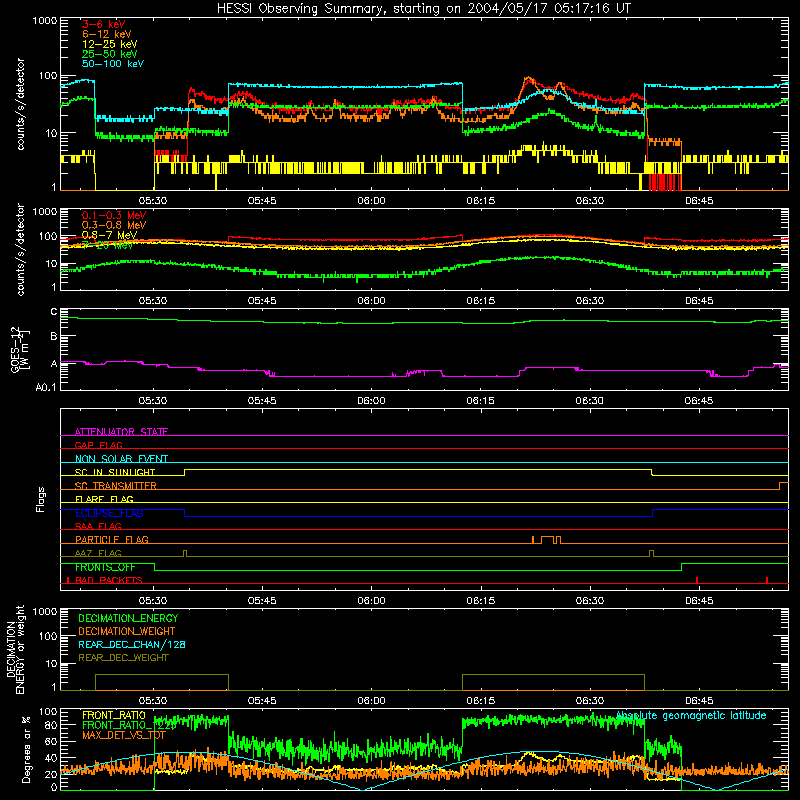Click the GAP_FLAG label
800x800 pixels.
pyautogui.click(x=99, y=445)
